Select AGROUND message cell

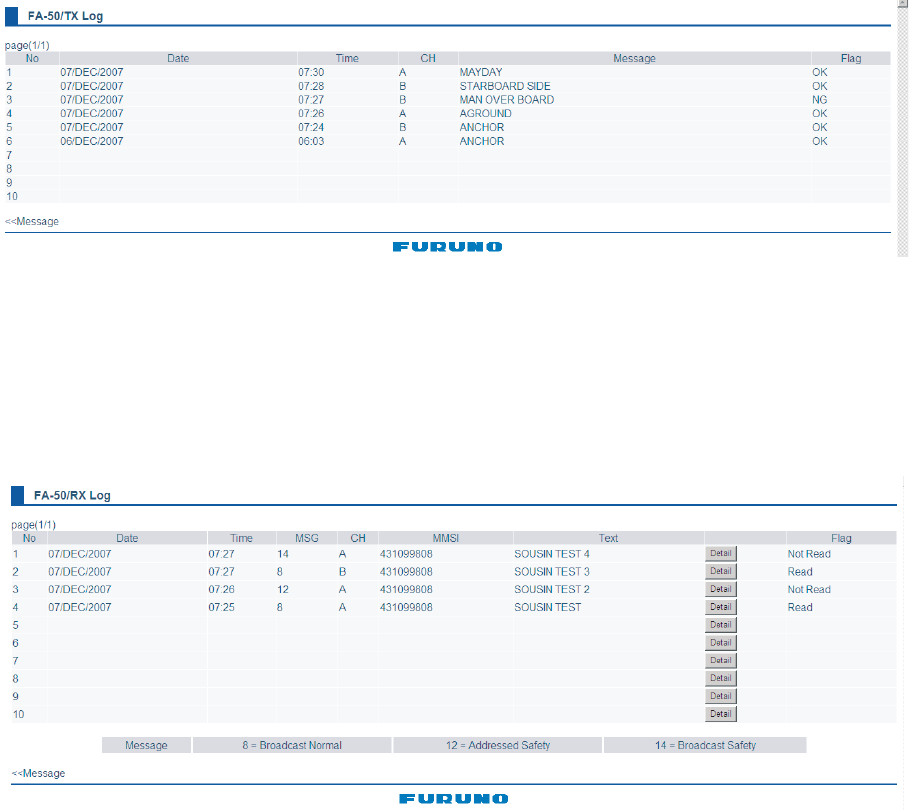[485, 114]
